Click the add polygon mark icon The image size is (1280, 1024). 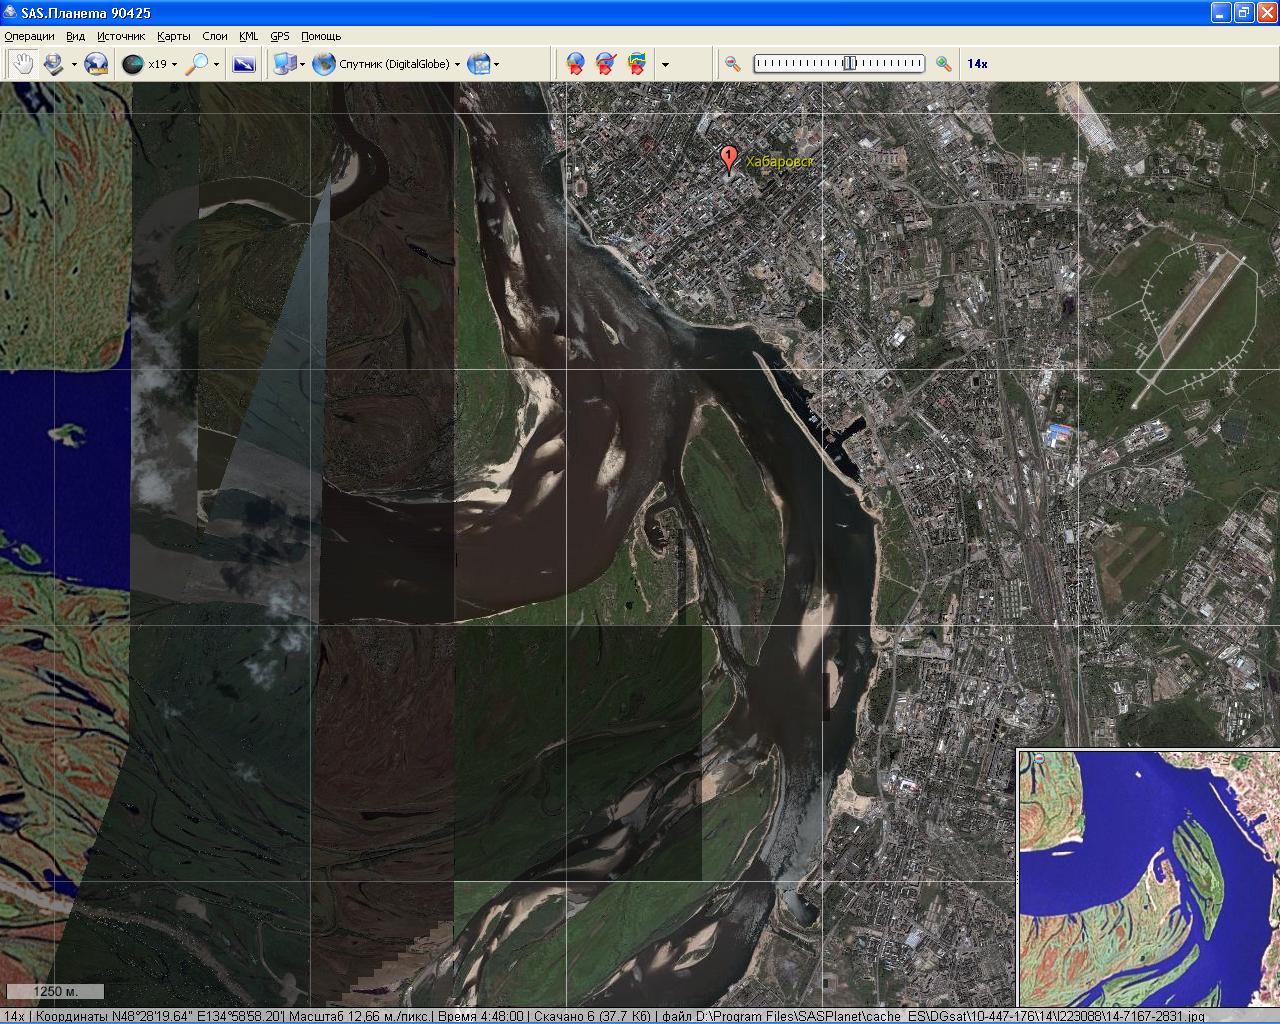click(636, 64)
